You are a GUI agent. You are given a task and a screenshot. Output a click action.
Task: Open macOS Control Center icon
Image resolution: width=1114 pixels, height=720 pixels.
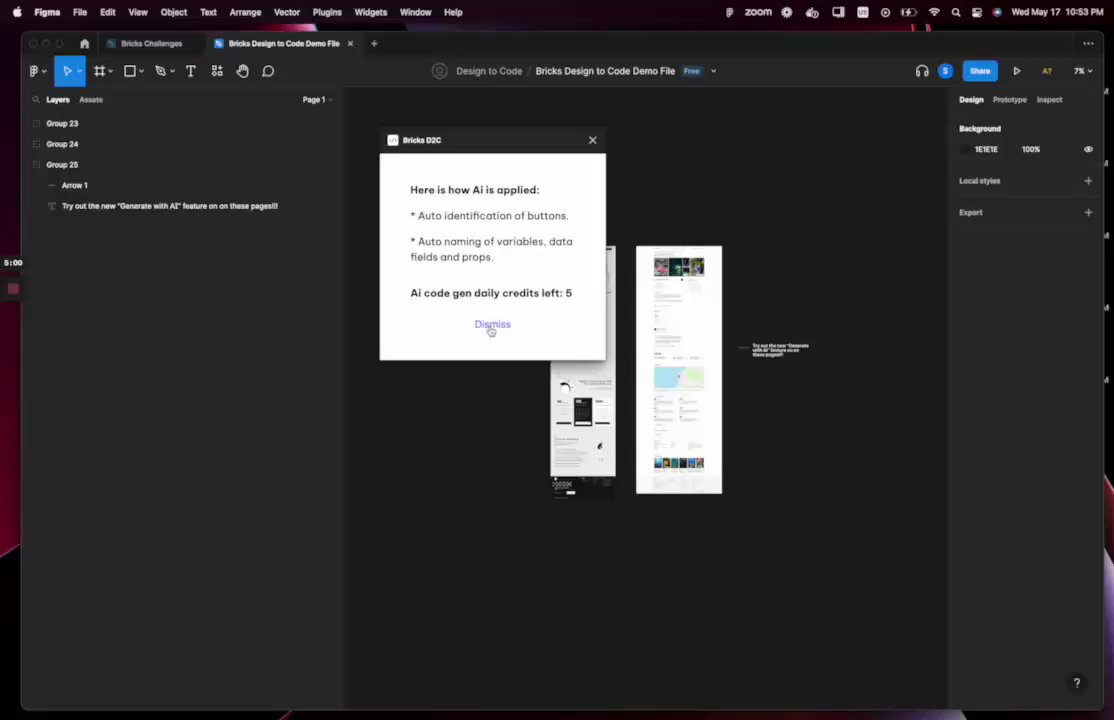pos(977,12)
